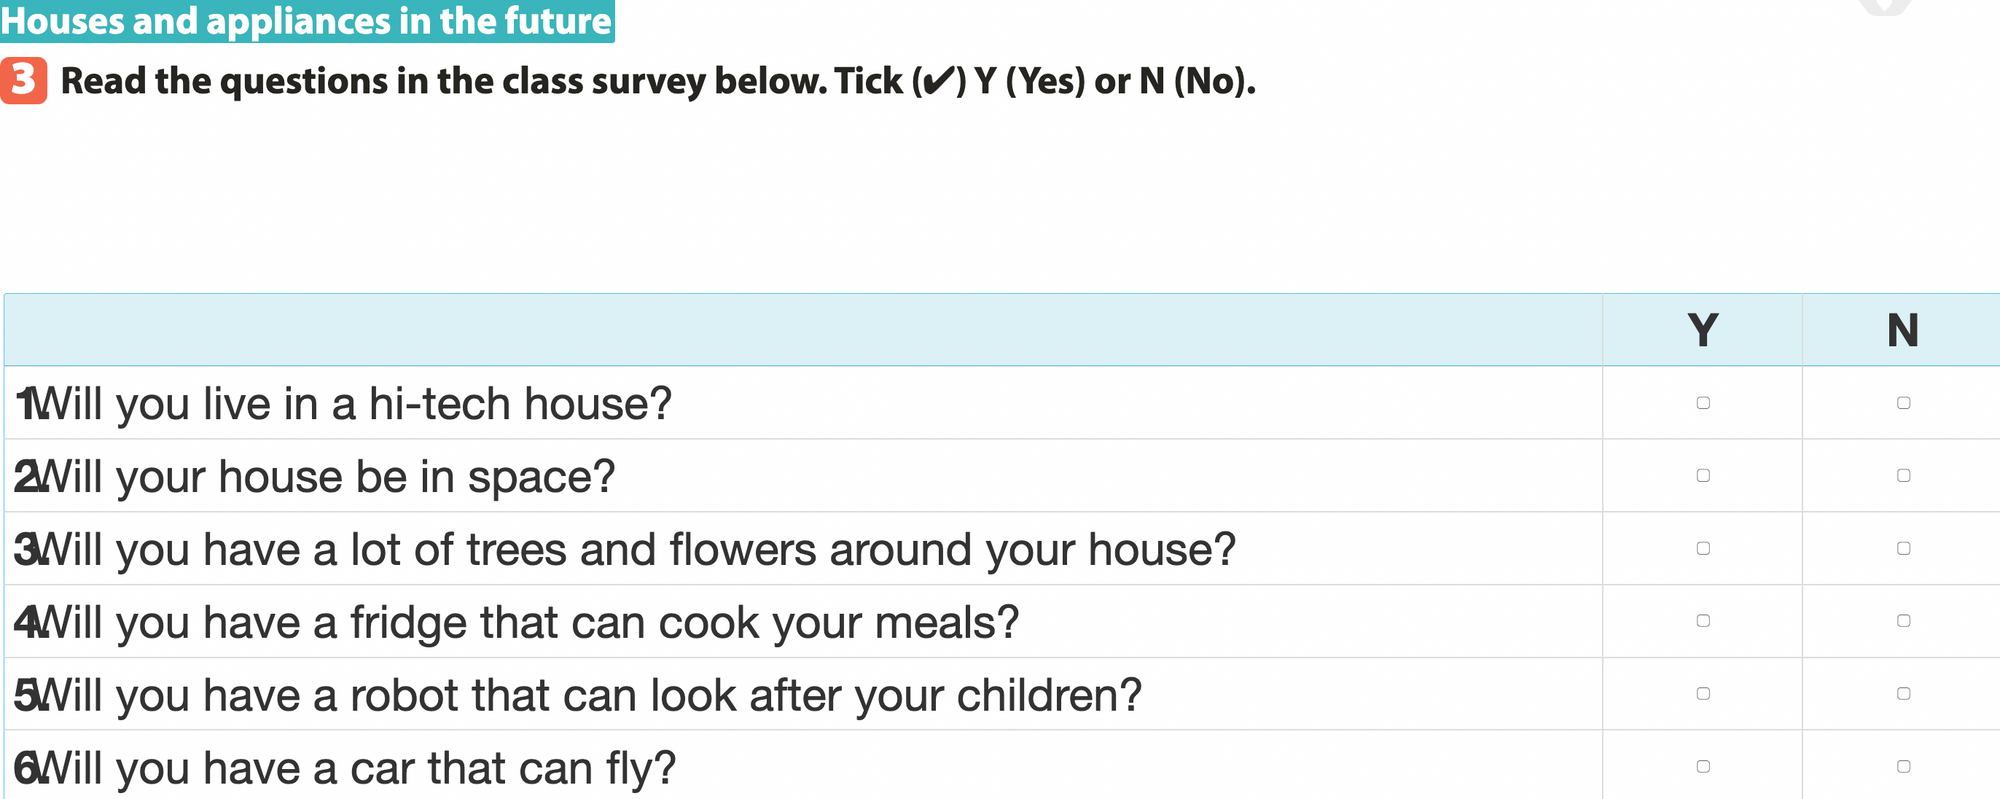Tick N for house in space question

1903,476
